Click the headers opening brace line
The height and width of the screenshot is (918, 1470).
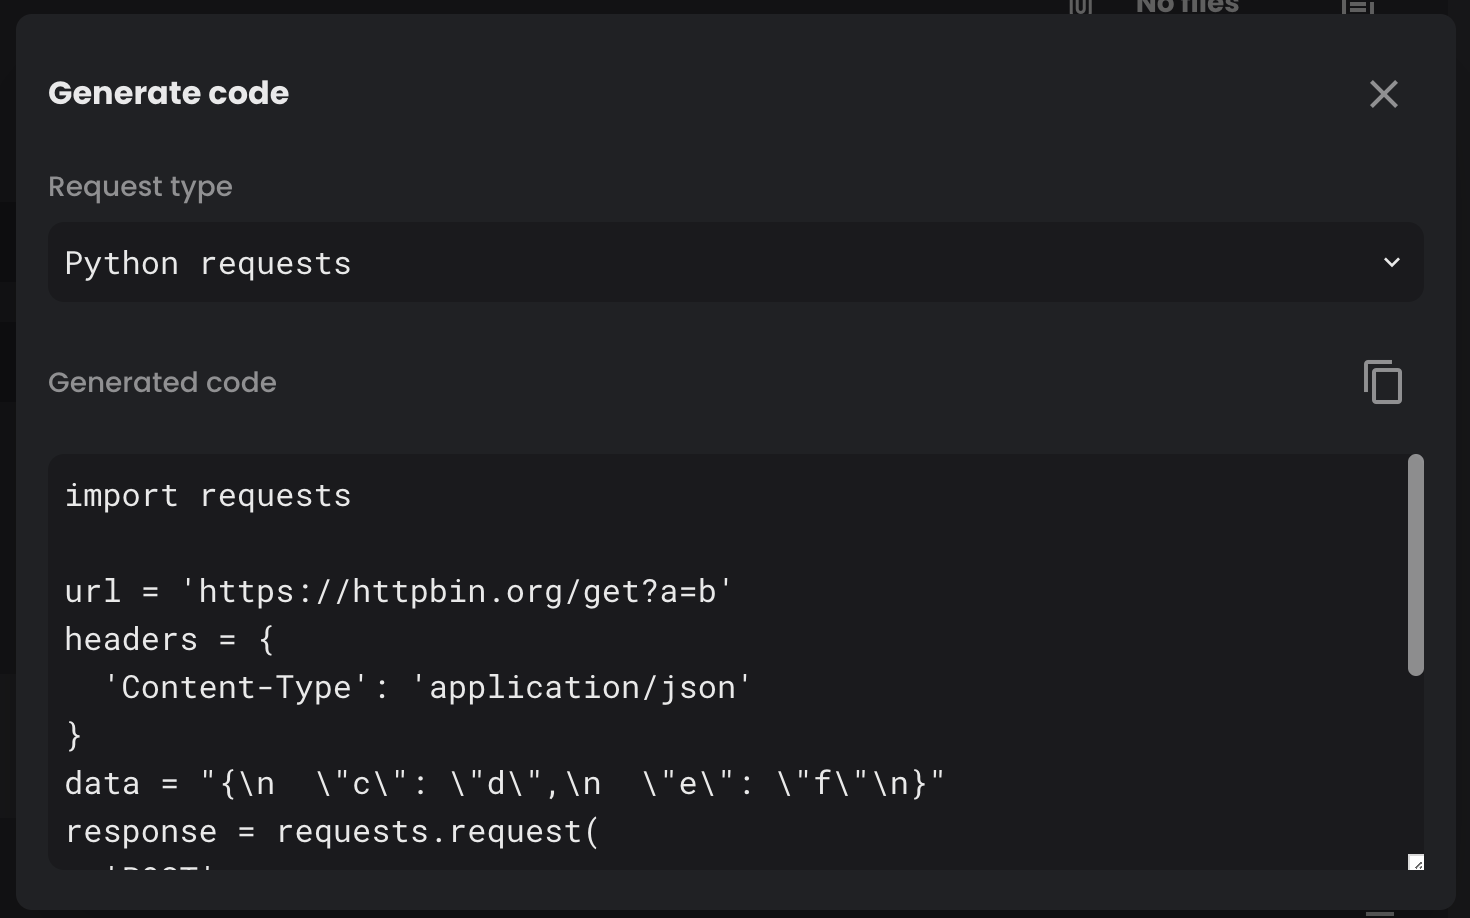coord(169,640)
